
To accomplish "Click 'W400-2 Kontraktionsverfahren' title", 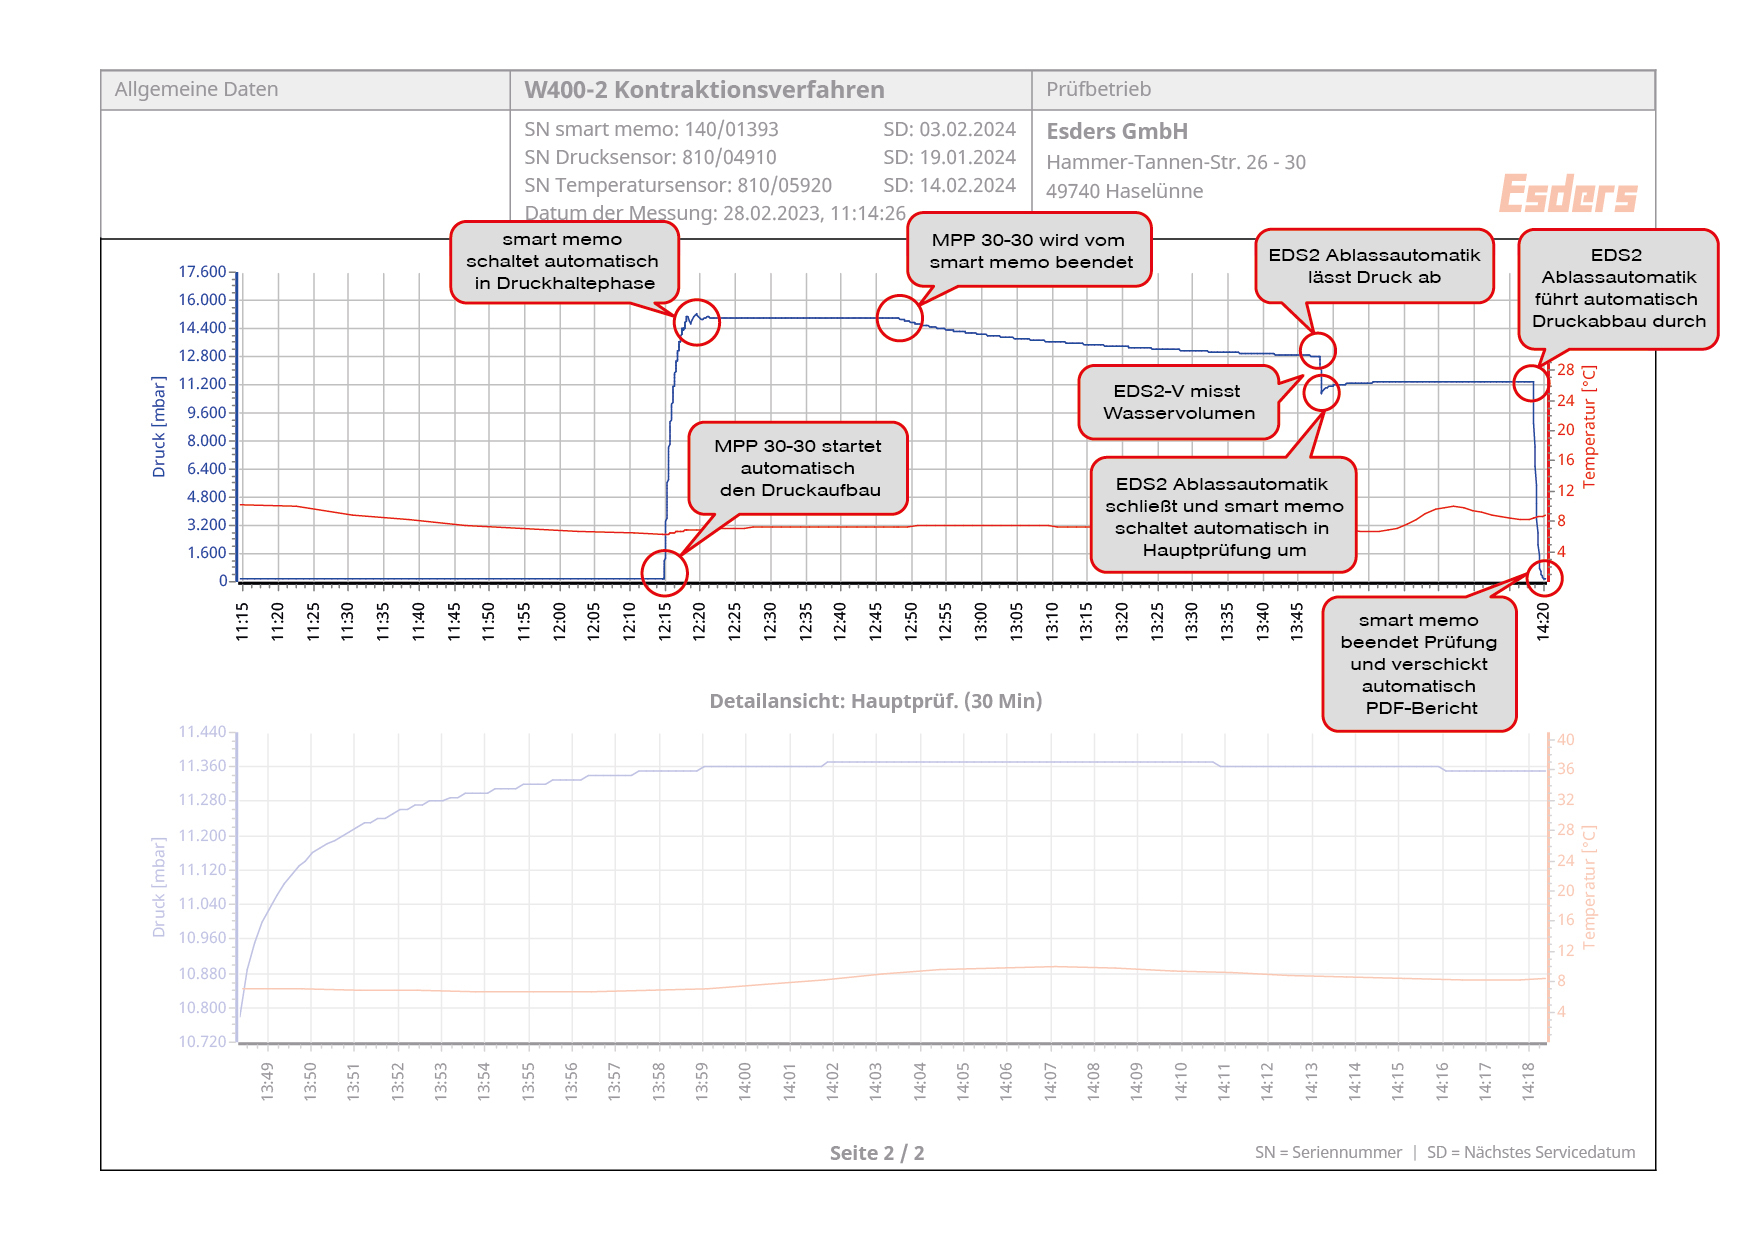I will [704, 89].
